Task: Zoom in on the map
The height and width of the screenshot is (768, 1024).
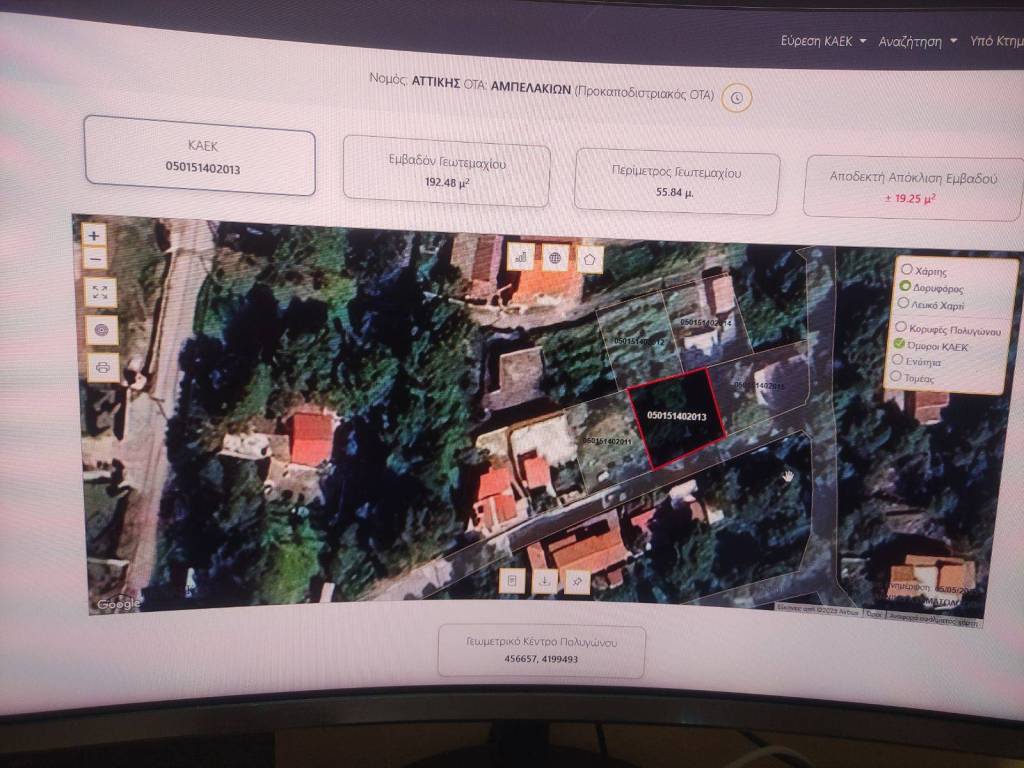Action: pos(93,236)
